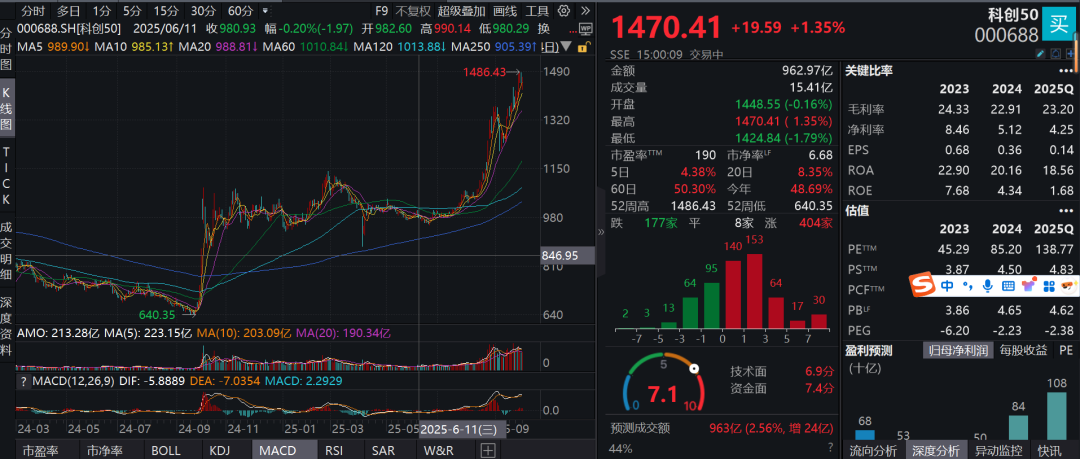
Task: Open chart settings gear icon
Action: click(565, 11)
